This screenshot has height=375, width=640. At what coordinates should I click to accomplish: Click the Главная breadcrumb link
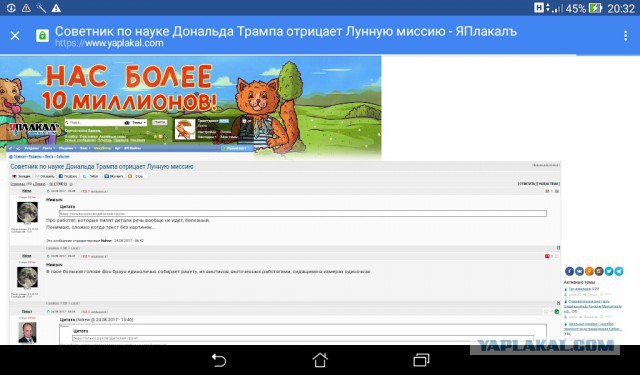20,157
